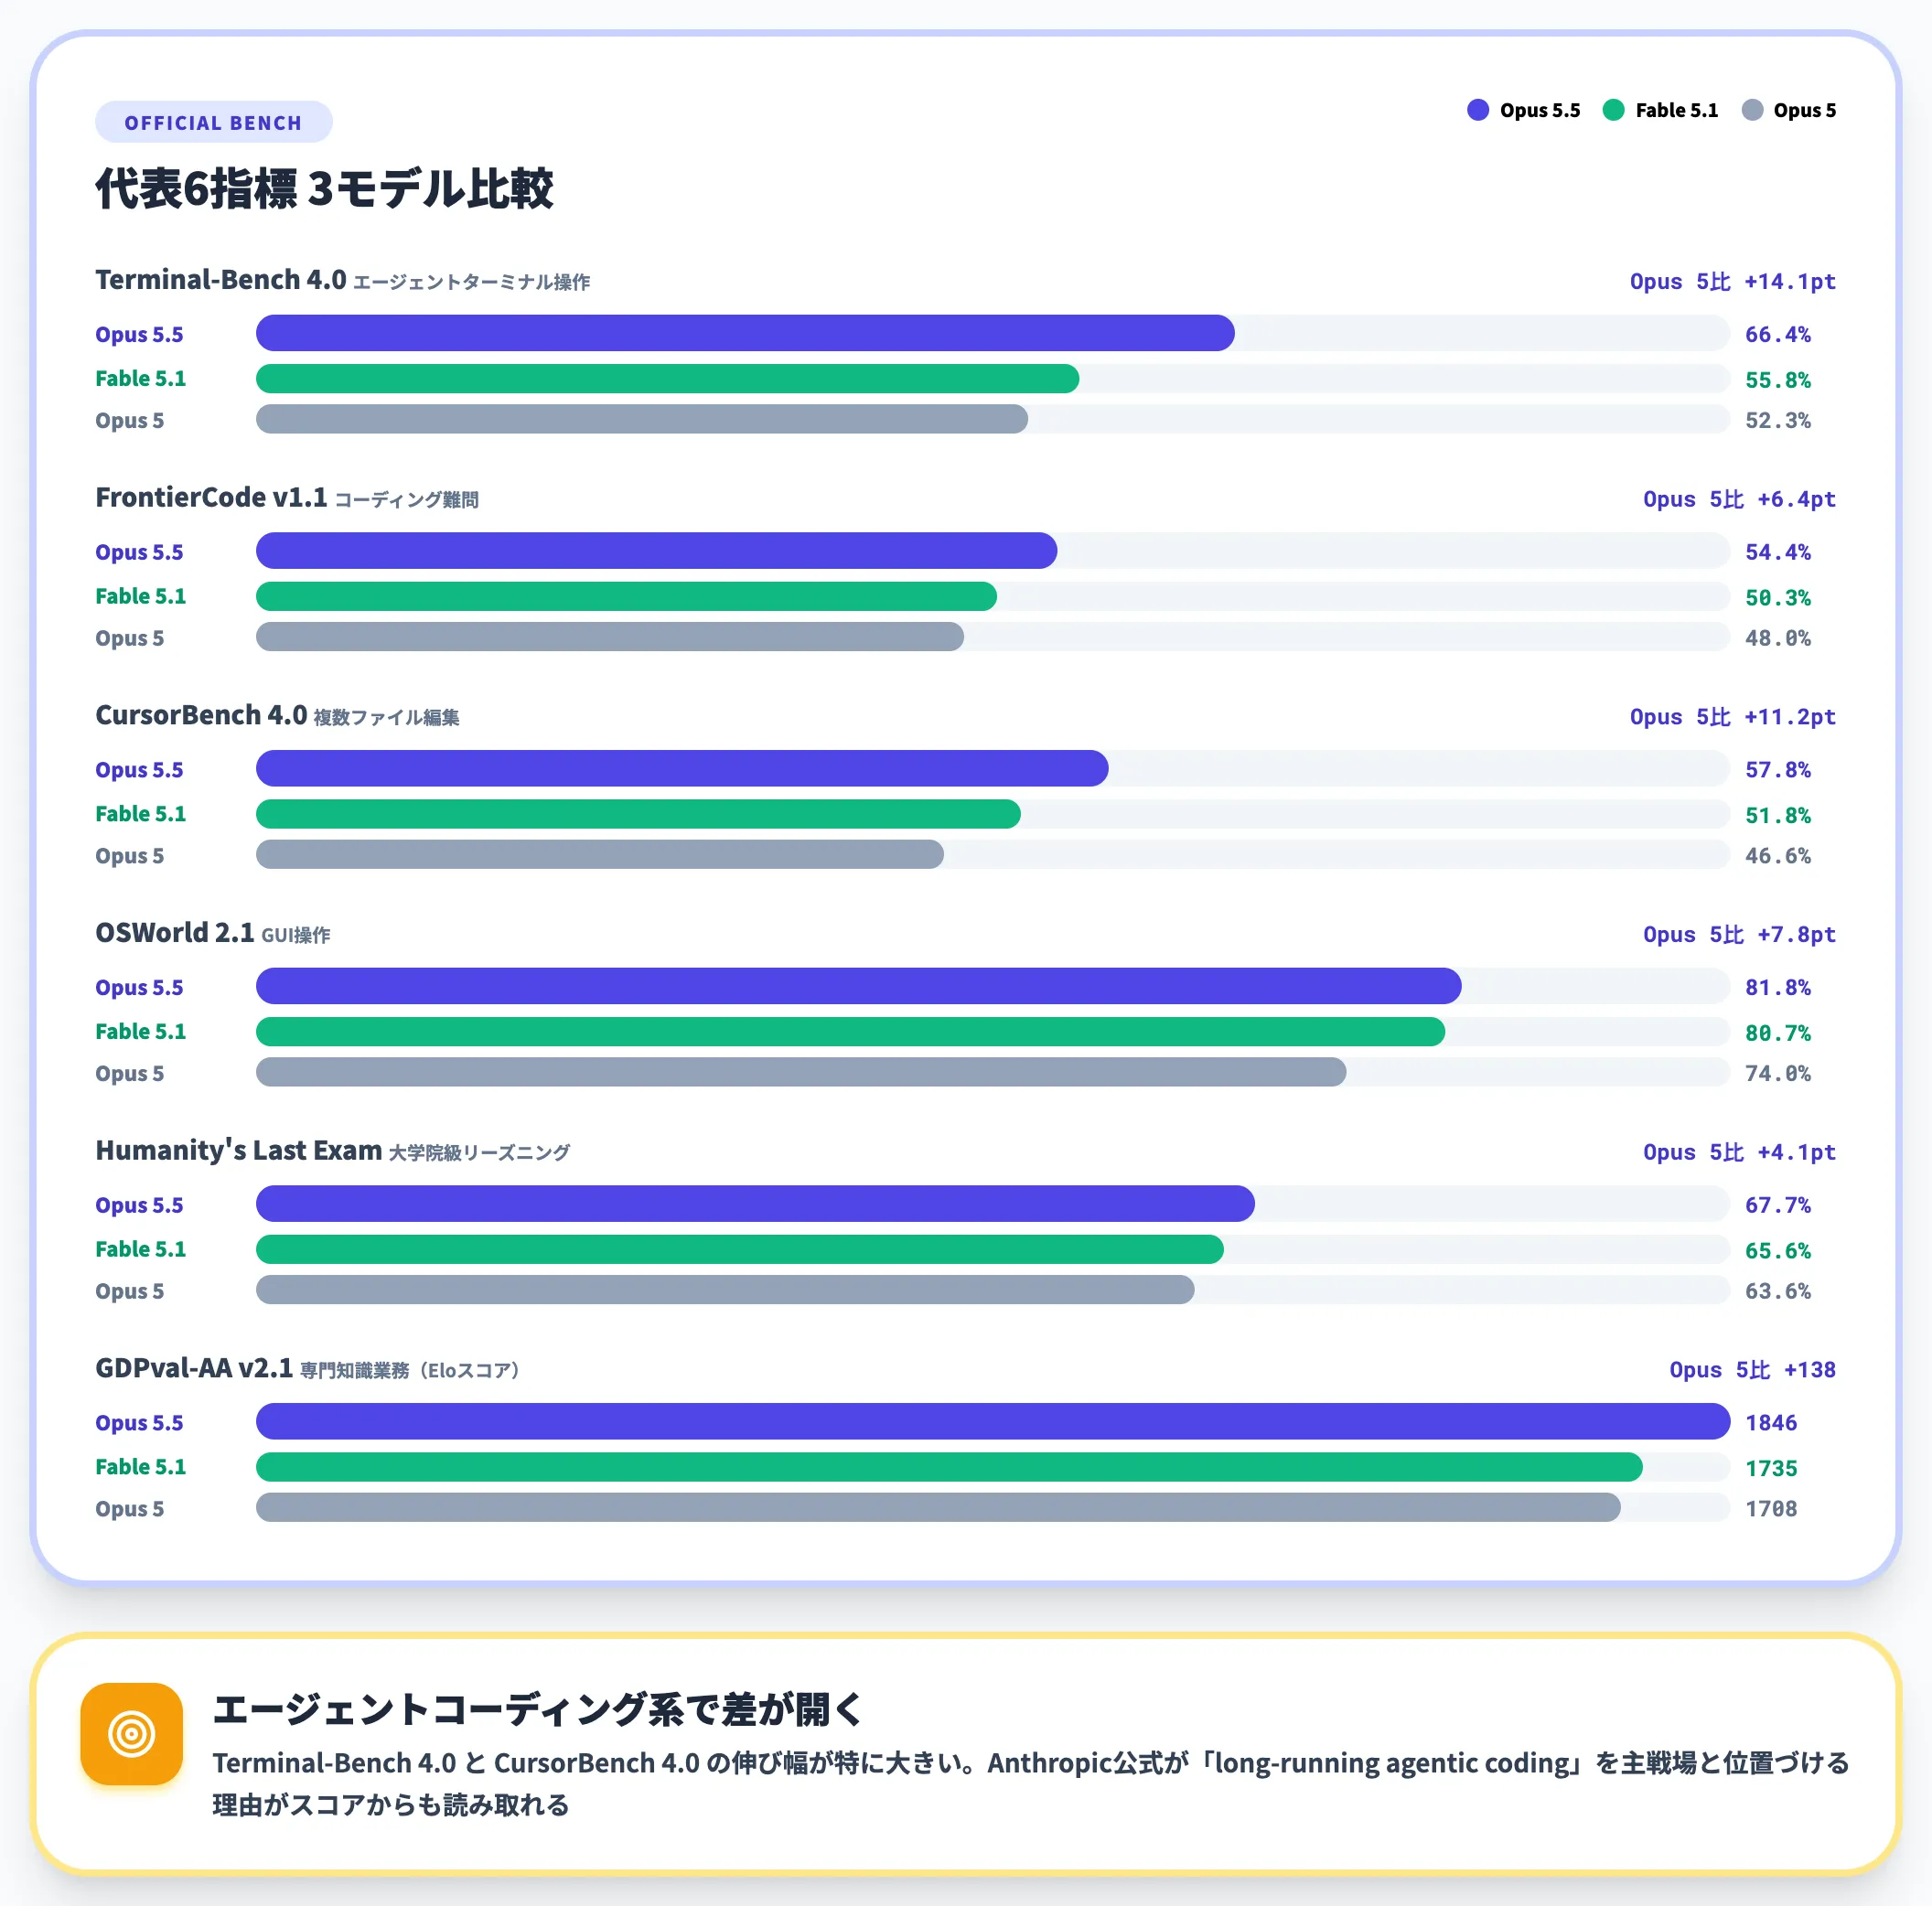
Task: Click the GDPval-AA v2.1 heading
Action: tap(194, 1367)
